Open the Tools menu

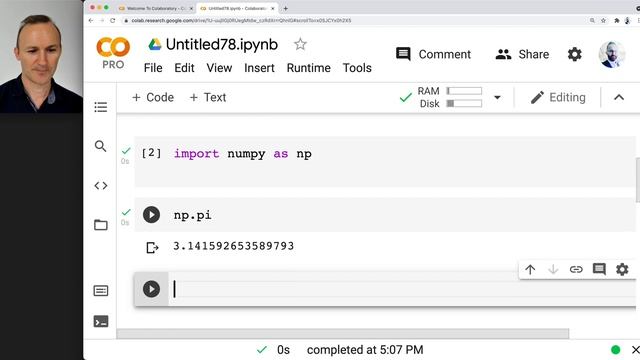point(357,68)
